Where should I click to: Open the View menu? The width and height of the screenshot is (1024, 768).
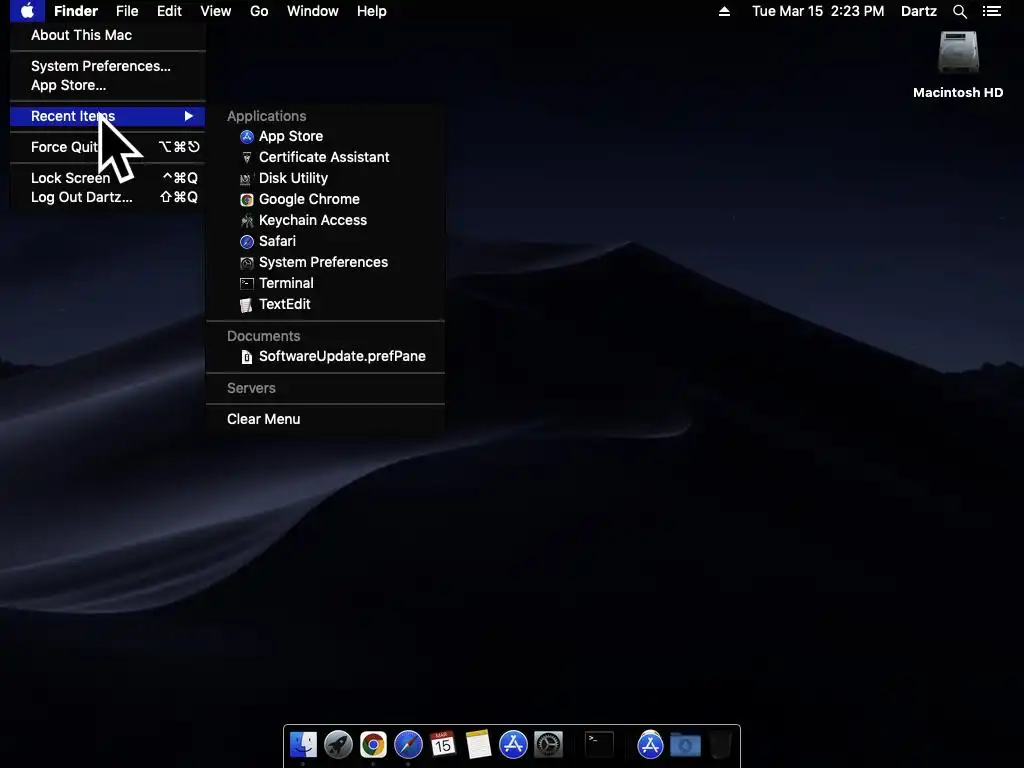[216, 11]
